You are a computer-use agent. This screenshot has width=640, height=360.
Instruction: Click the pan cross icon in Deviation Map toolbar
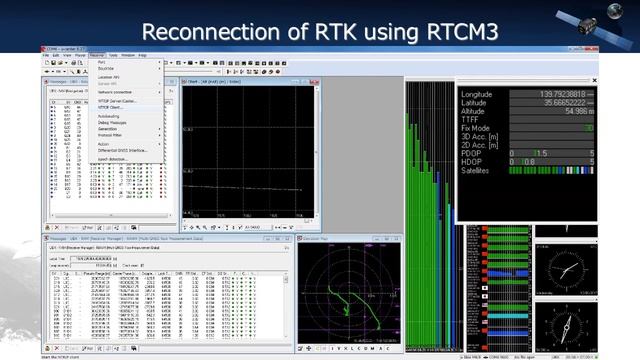pyautogui.click(x=309, y=348)
